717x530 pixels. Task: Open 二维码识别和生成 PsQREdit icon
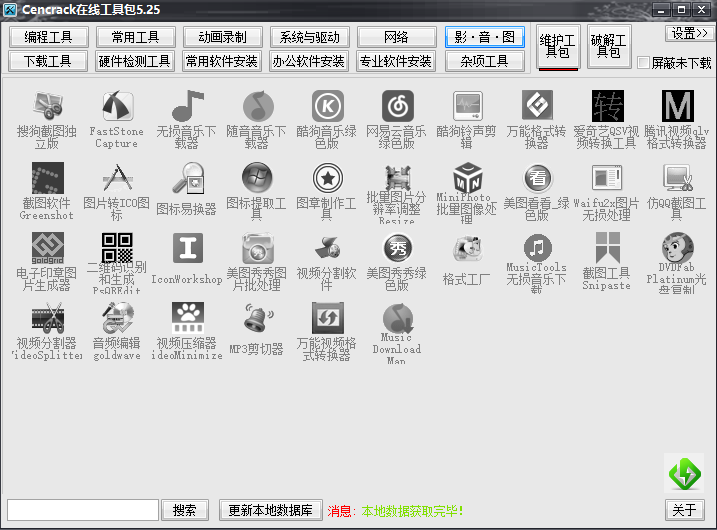[x=117, y=248]
